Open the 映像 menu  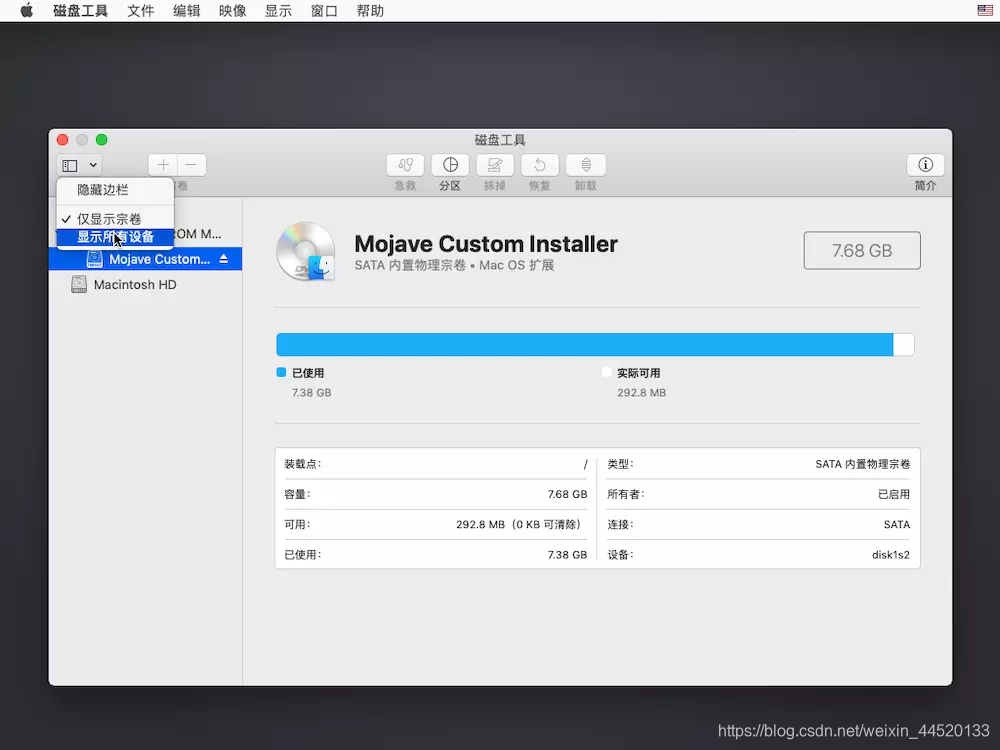(x=232, y=11)
